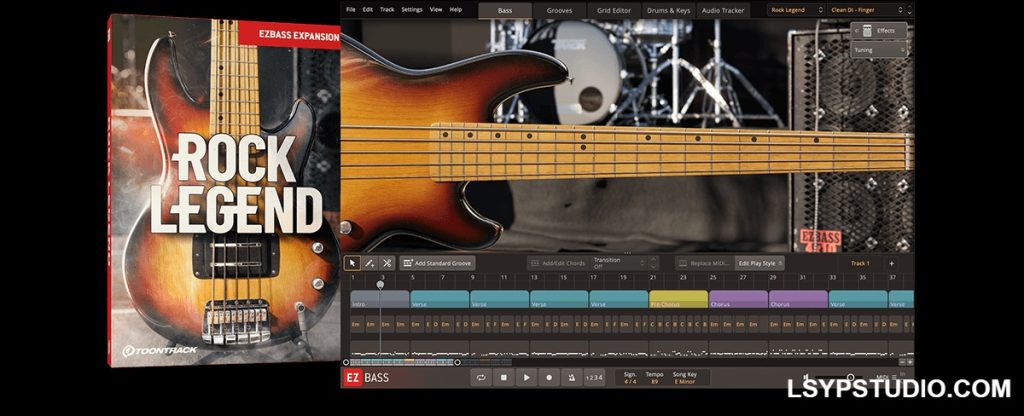1024x416 pixels.
Task: Open the Help menu
Action: pyautogui.click(x=456, y=10)
